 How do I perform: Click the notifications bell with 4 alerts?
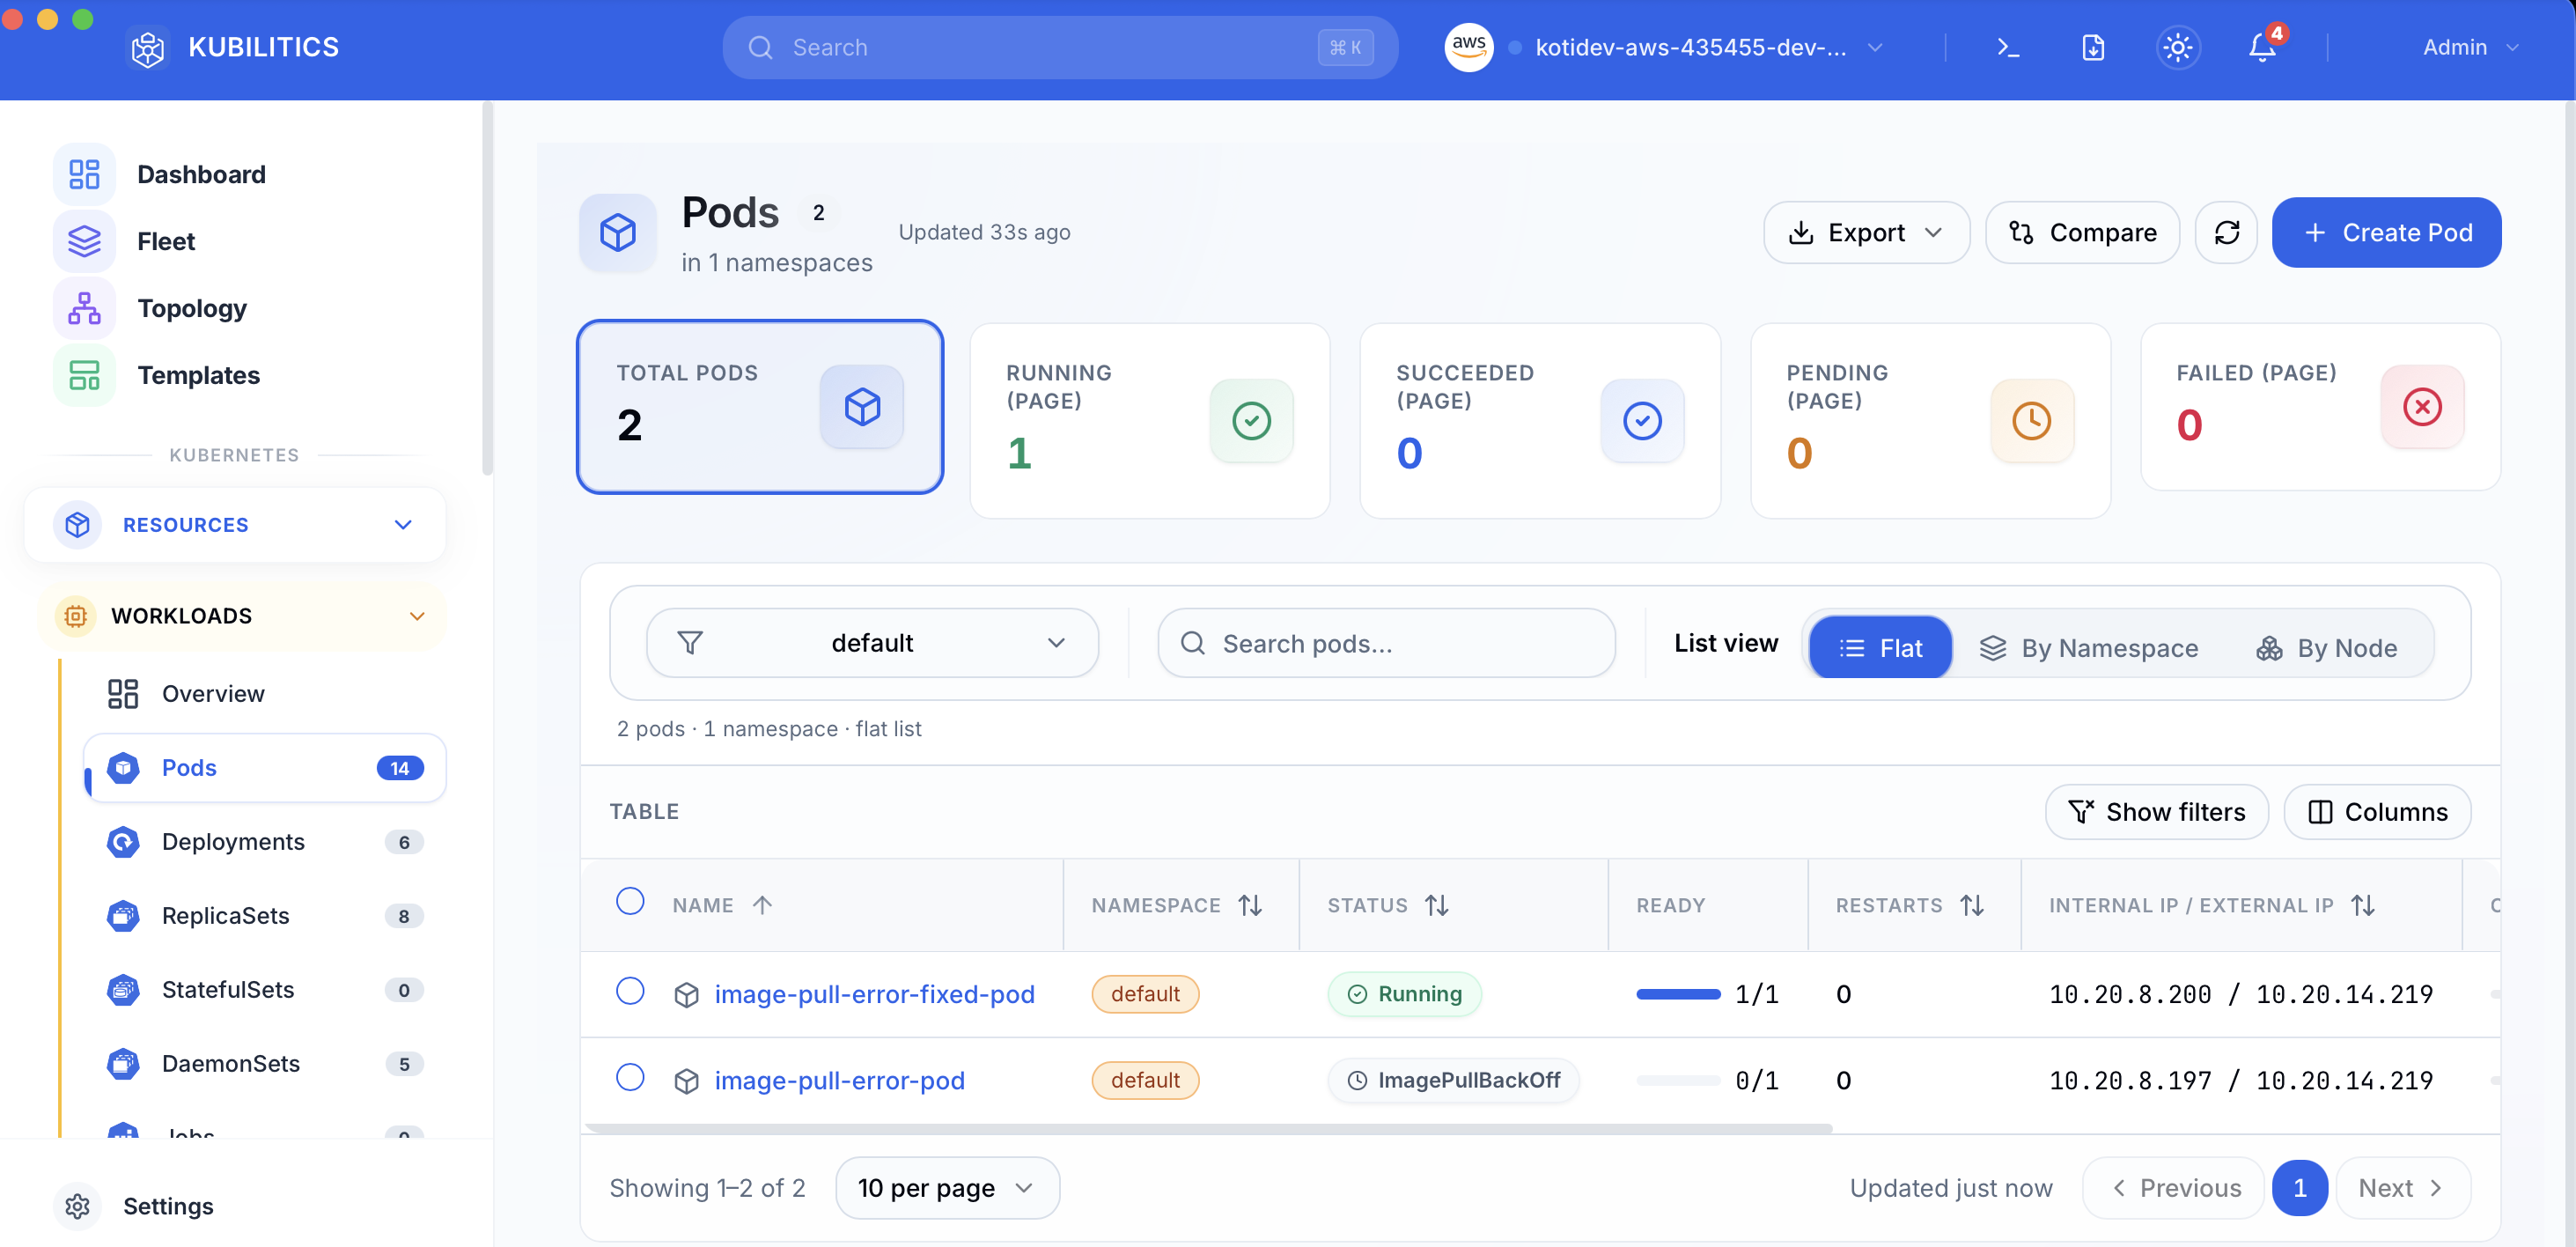coord(2261,47)
